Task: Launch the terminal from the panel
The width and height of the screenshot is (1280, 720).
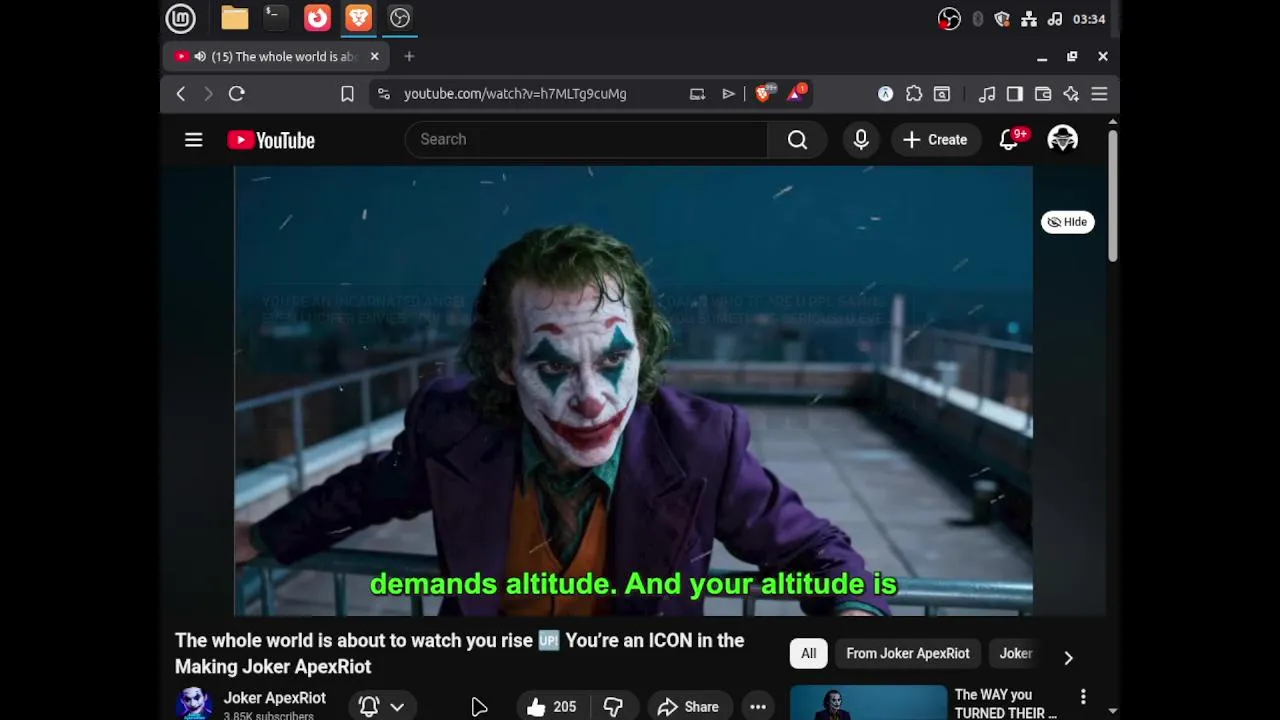Action: point(275,18)
